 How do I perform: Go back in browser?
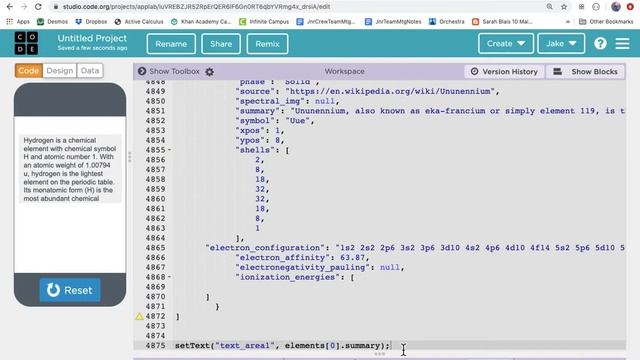click(x=9, y=7)
